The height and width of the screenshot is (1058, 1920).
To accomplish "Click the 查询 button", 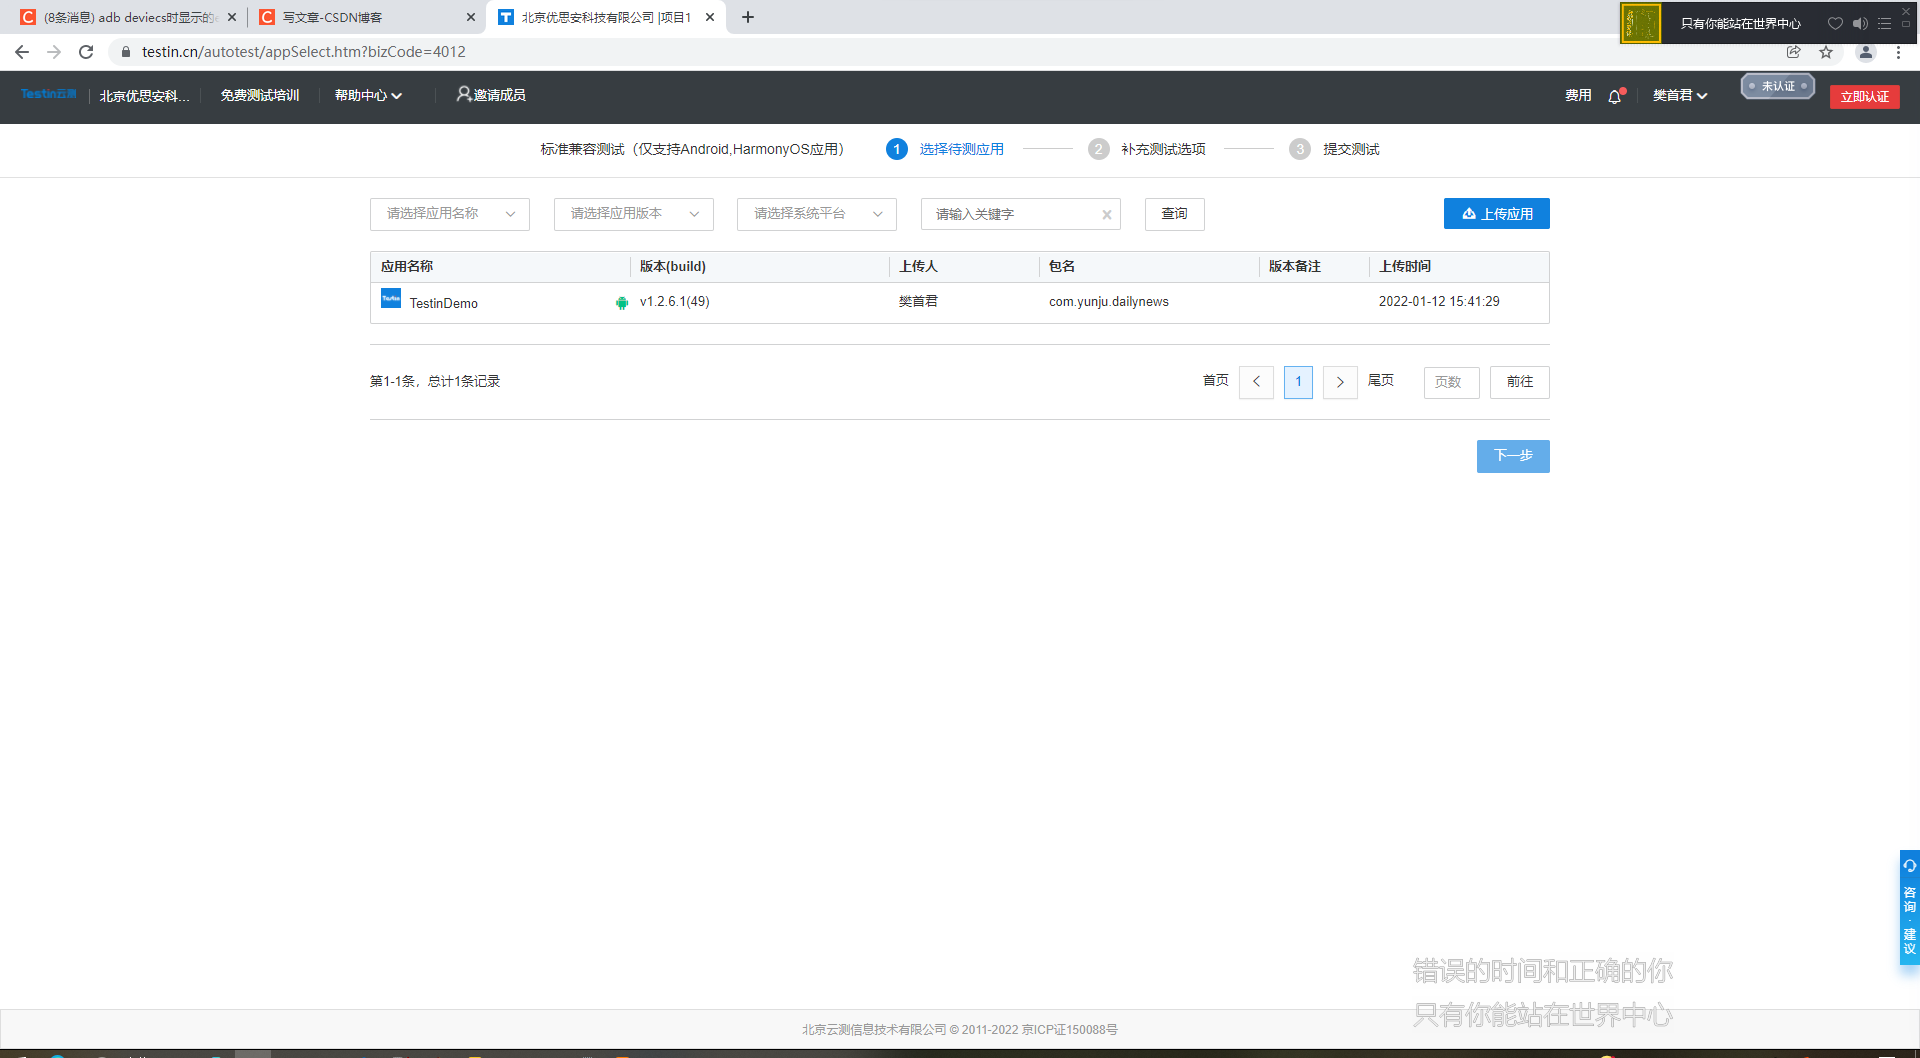I will click(x=1175, y=214).
